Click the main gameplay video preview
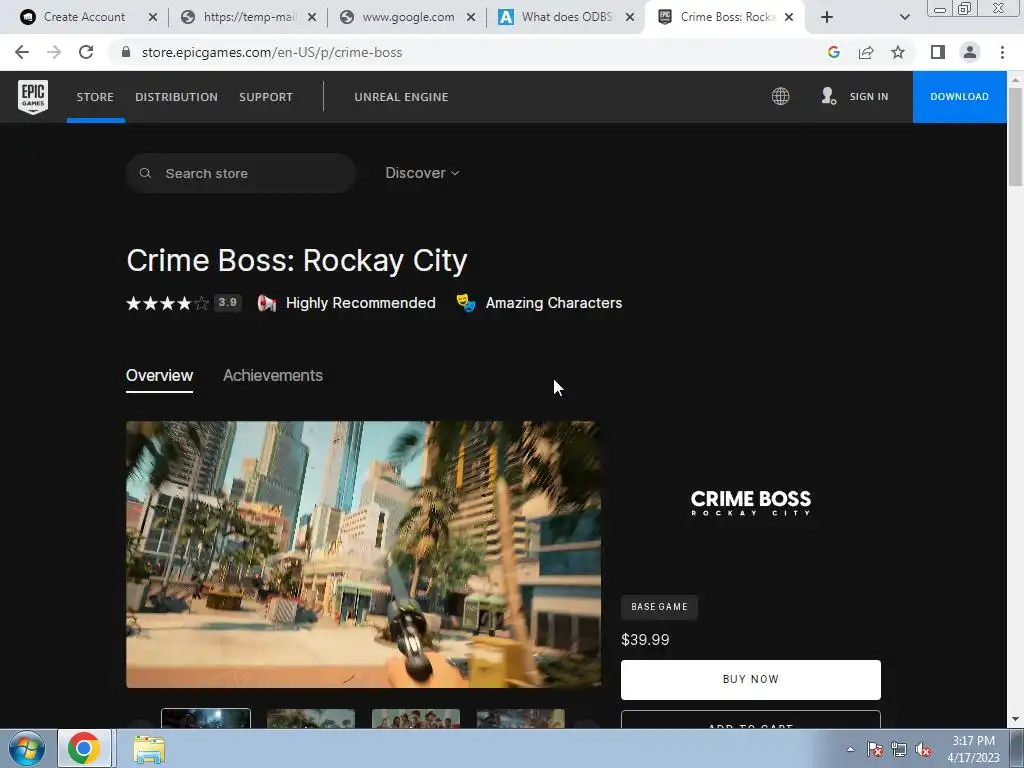1024x768 pixels. click(x=364, y=554)
